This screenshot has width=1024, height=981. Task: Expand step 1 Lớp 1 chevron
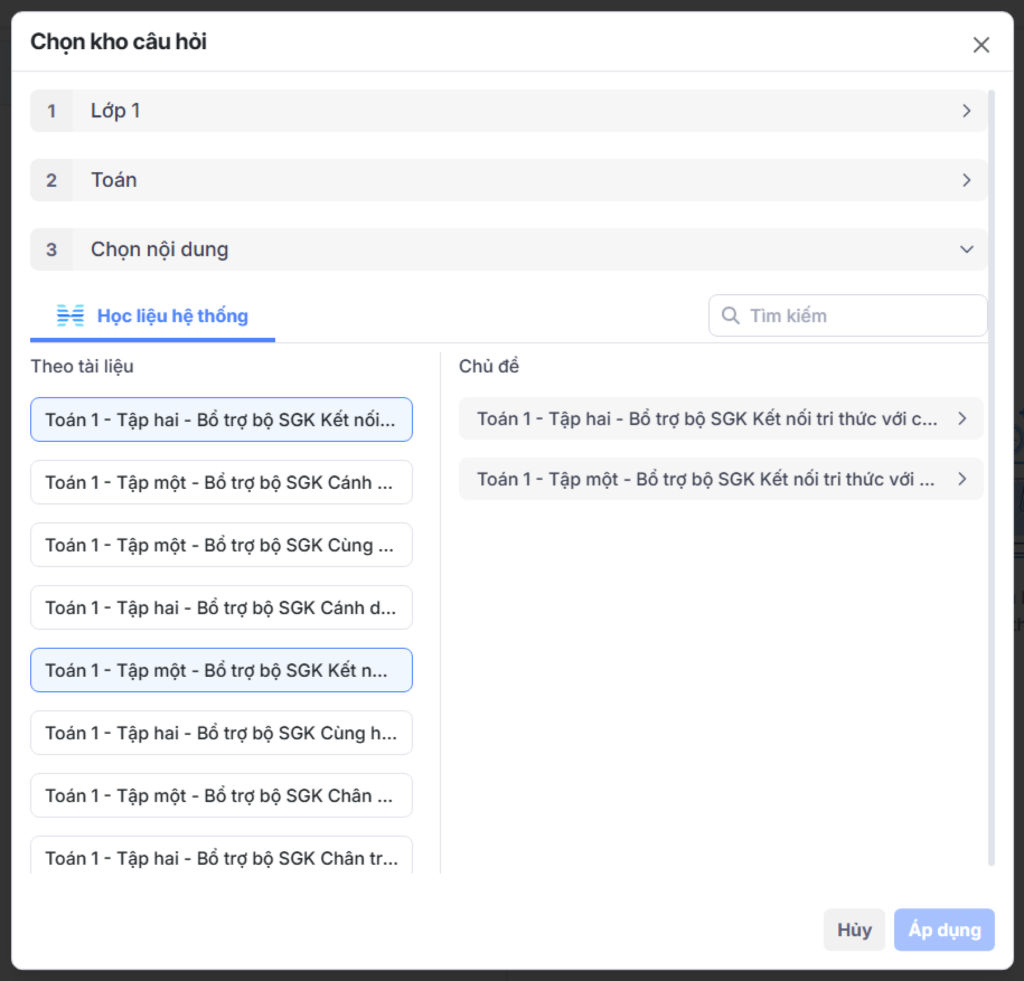click(966, 111)
